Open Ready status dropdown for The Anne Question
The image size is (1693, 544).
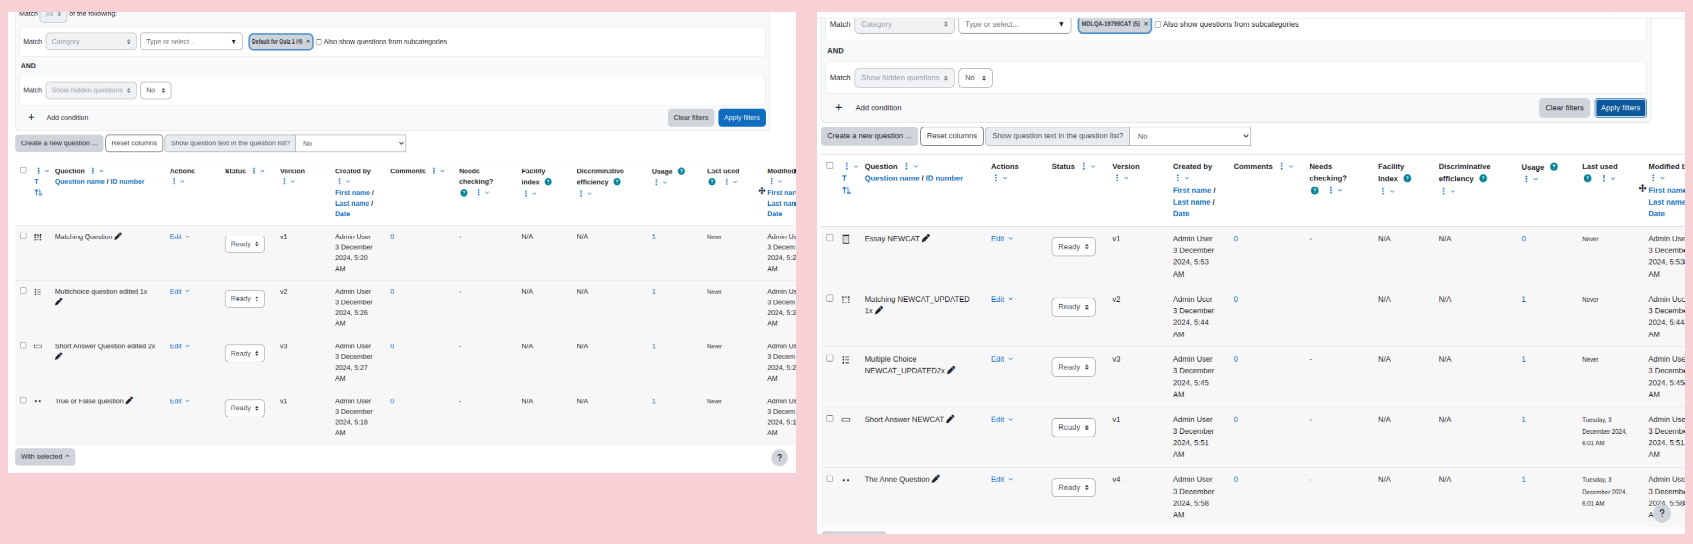[1073, 487]
